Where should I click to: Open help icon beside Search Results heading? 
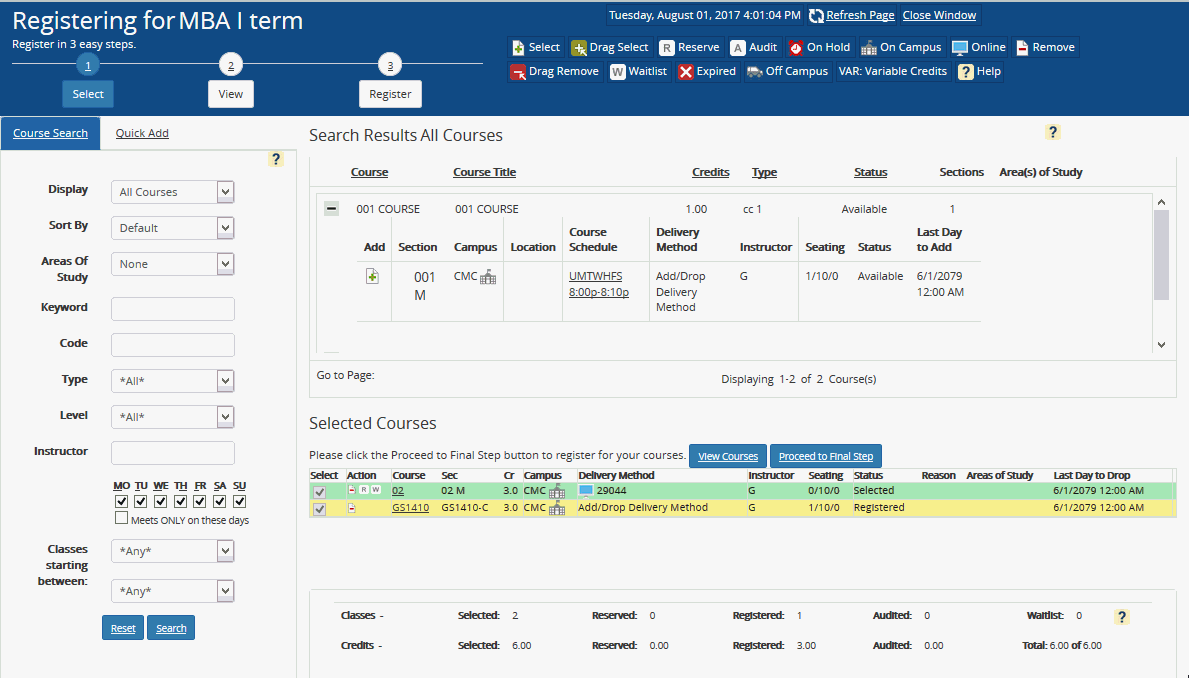click(x=1053, y=132)
